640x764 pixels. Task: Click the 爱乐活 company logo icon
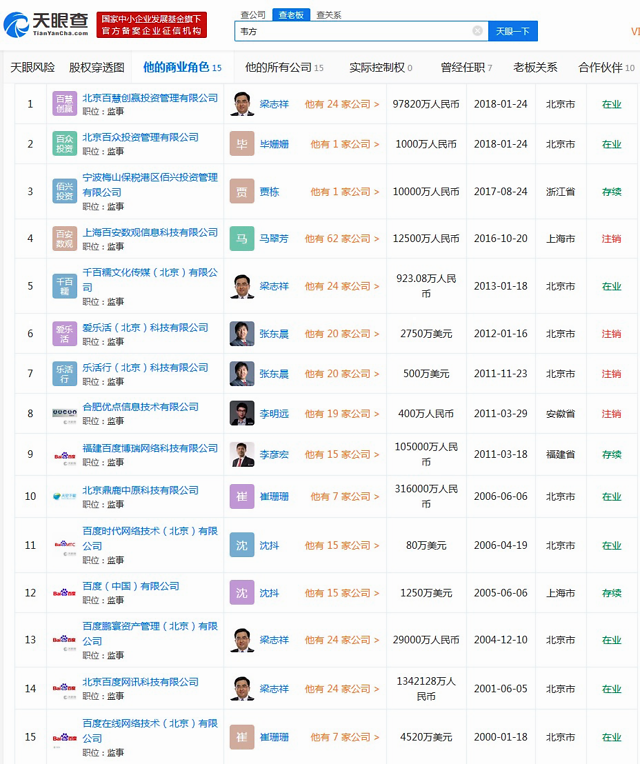point(64,333)
